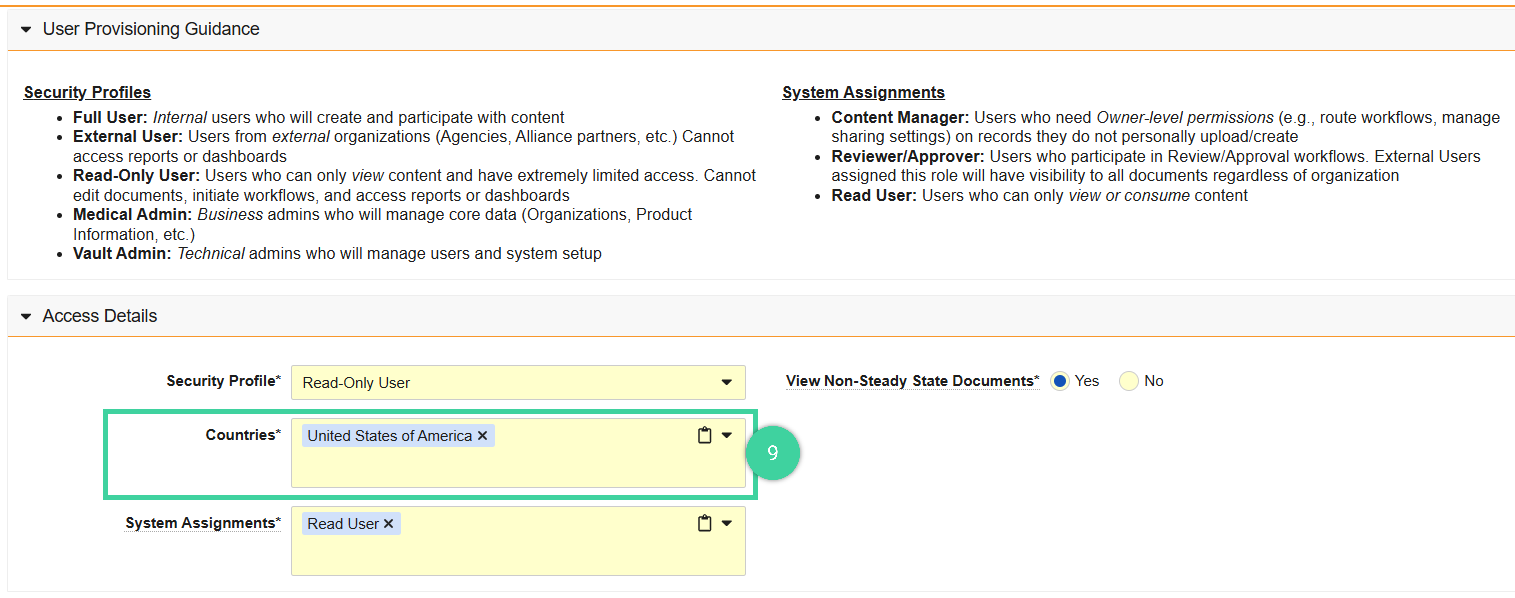Select No for View Non-Steady State Documents
Image resolution: width=1515 pixels, height=598 pixels.
tap(1129, 381)
